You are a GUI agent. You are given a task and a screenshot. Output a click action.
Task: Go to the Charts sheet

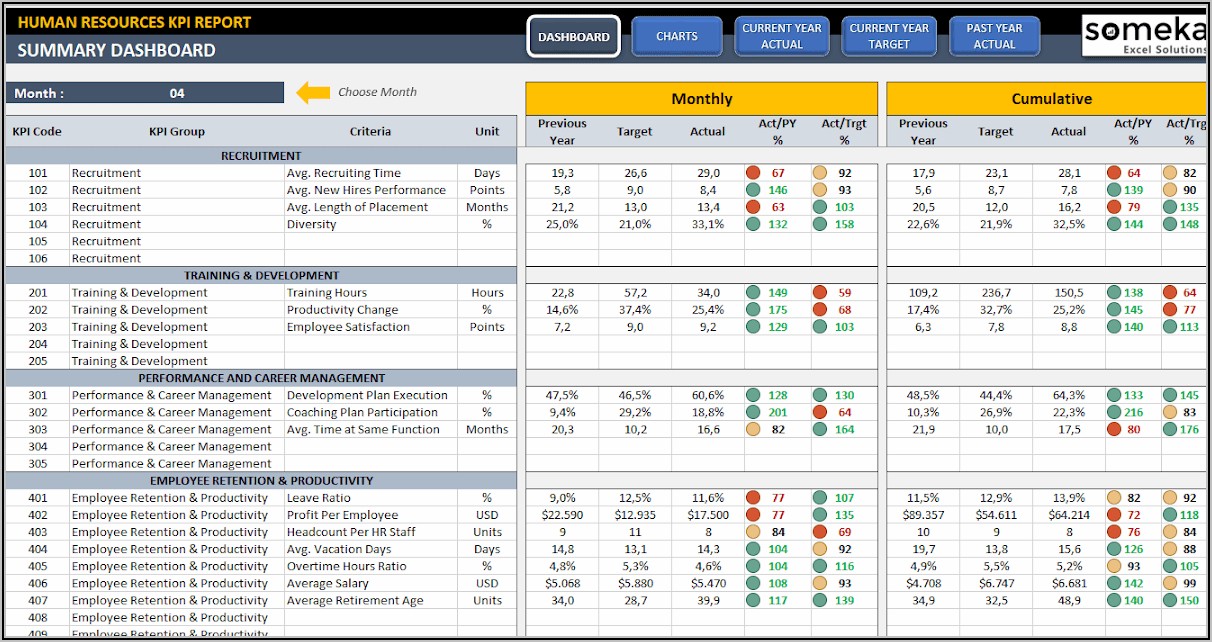coord(677,37)
